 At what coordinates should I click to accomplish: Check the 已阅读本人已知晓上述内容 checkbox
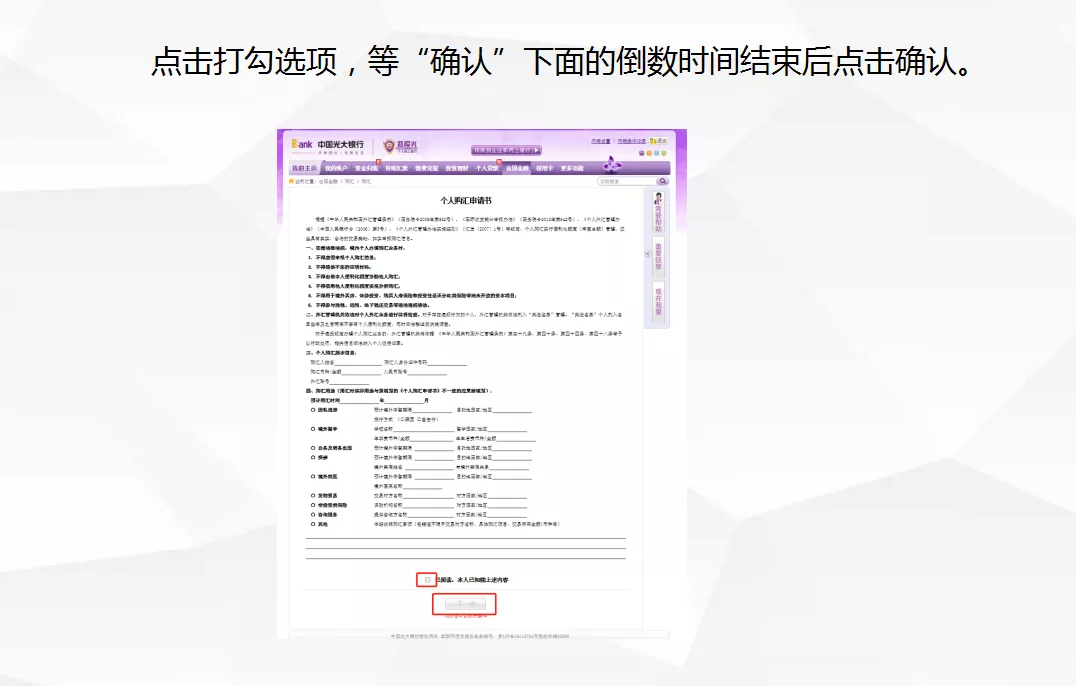pos(427,578)
